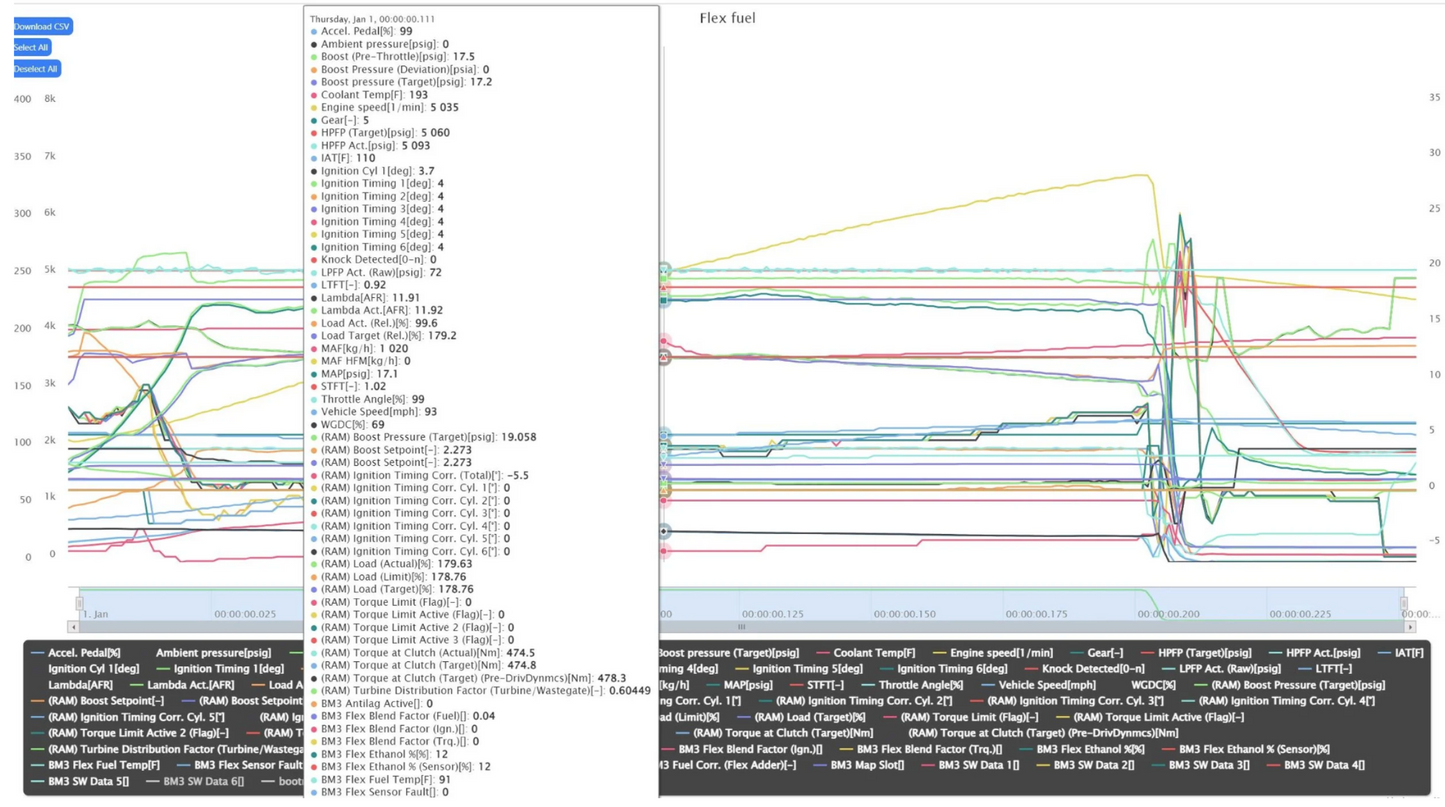Toggle the BM3 Map Slot[] legend item
The width and height of the screenshot is (1445, 807).
tap(866, 765)
